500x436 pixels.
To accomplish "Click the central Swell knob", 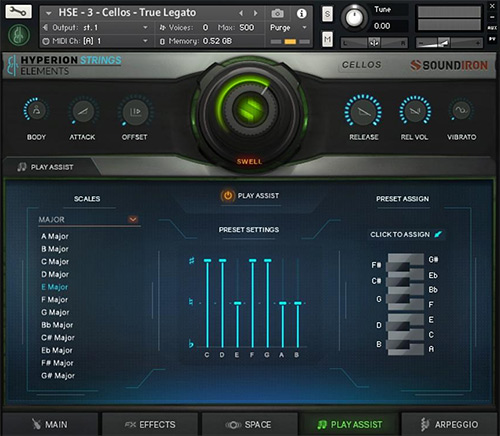I will 250,109.
